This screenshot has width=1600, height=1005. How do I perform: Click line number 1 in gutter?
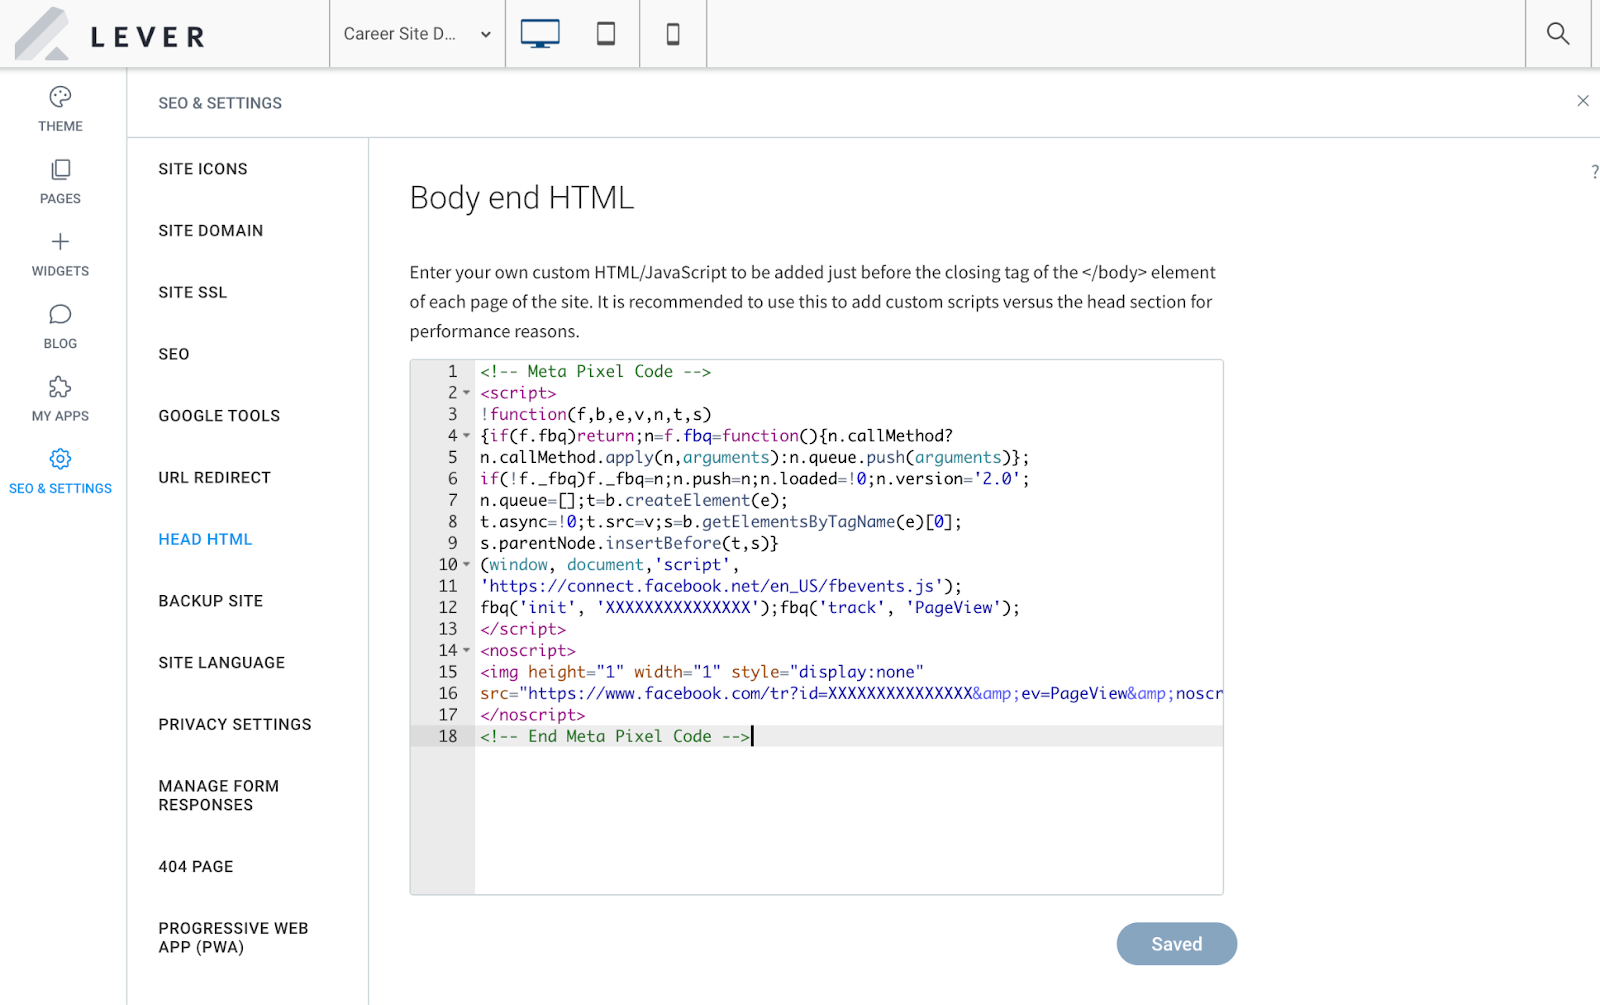click(x=452, y=372)
